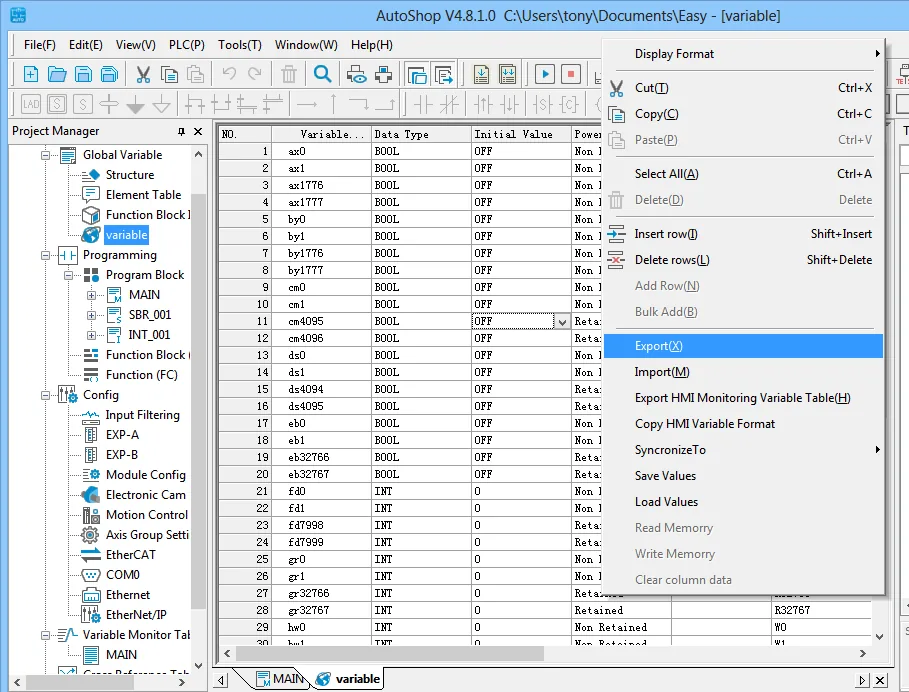The height and width of the screenshot is (692, 909).
Task: Click the Search magnifier toolbar icon
Action: pyautogui.click(x=322, y=74)
